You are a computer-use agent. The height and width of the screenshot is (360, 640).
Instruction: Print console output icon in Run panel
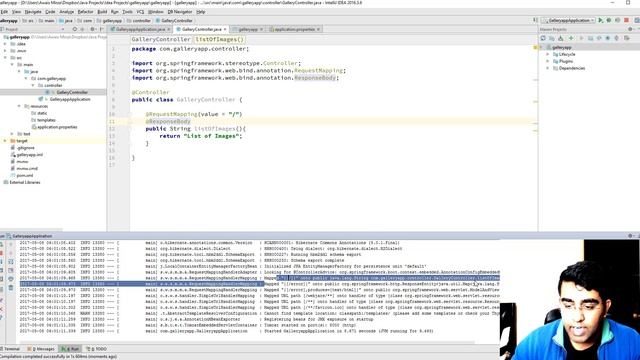click(11, 279)
